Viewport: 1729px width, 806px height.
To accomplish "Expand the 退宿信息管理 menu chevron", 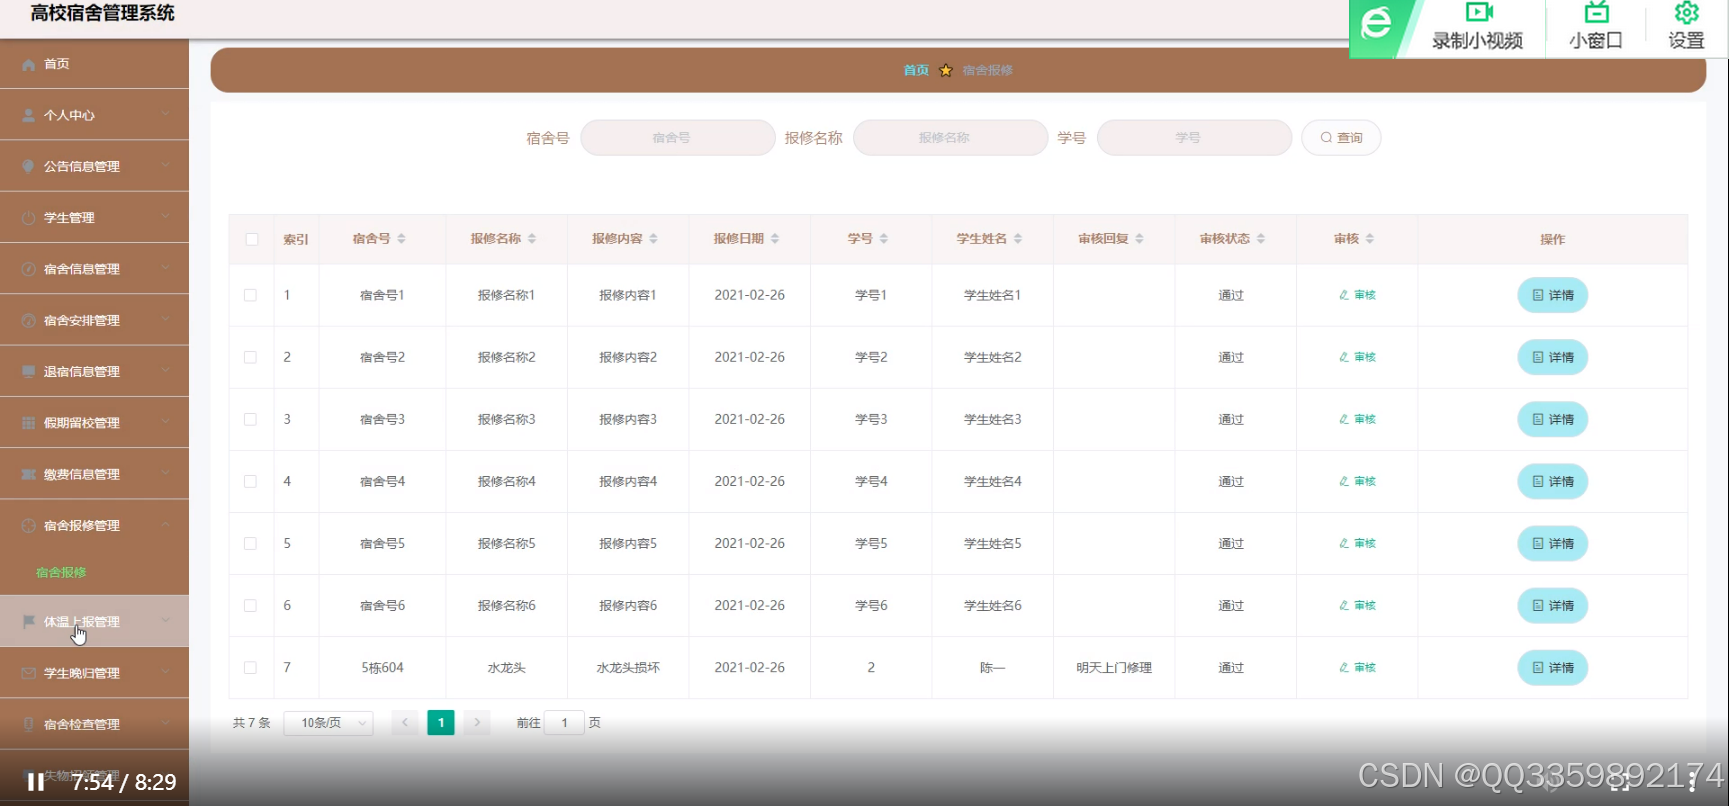I will point(166,371).
